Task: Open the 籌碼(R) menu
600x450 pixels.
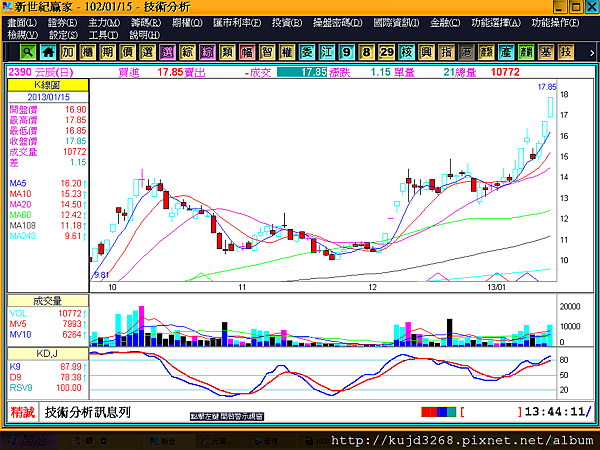Action: (x=146, y=23)
